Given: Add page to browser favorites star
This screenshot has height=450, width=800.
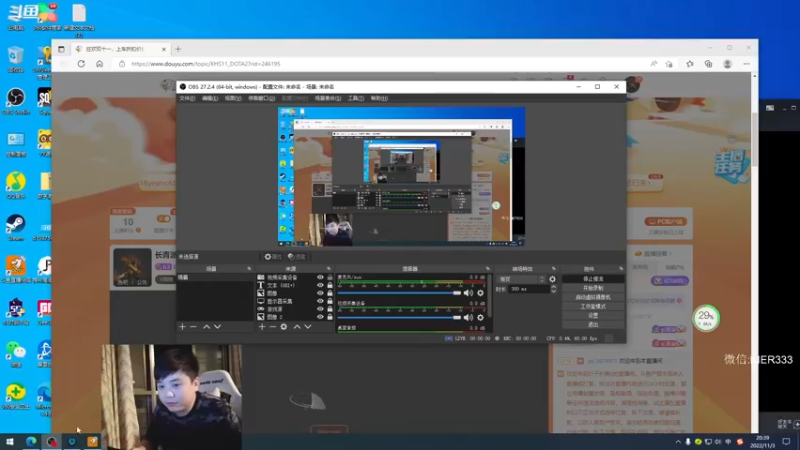Looking at the screenshot, I should [669, 64].
